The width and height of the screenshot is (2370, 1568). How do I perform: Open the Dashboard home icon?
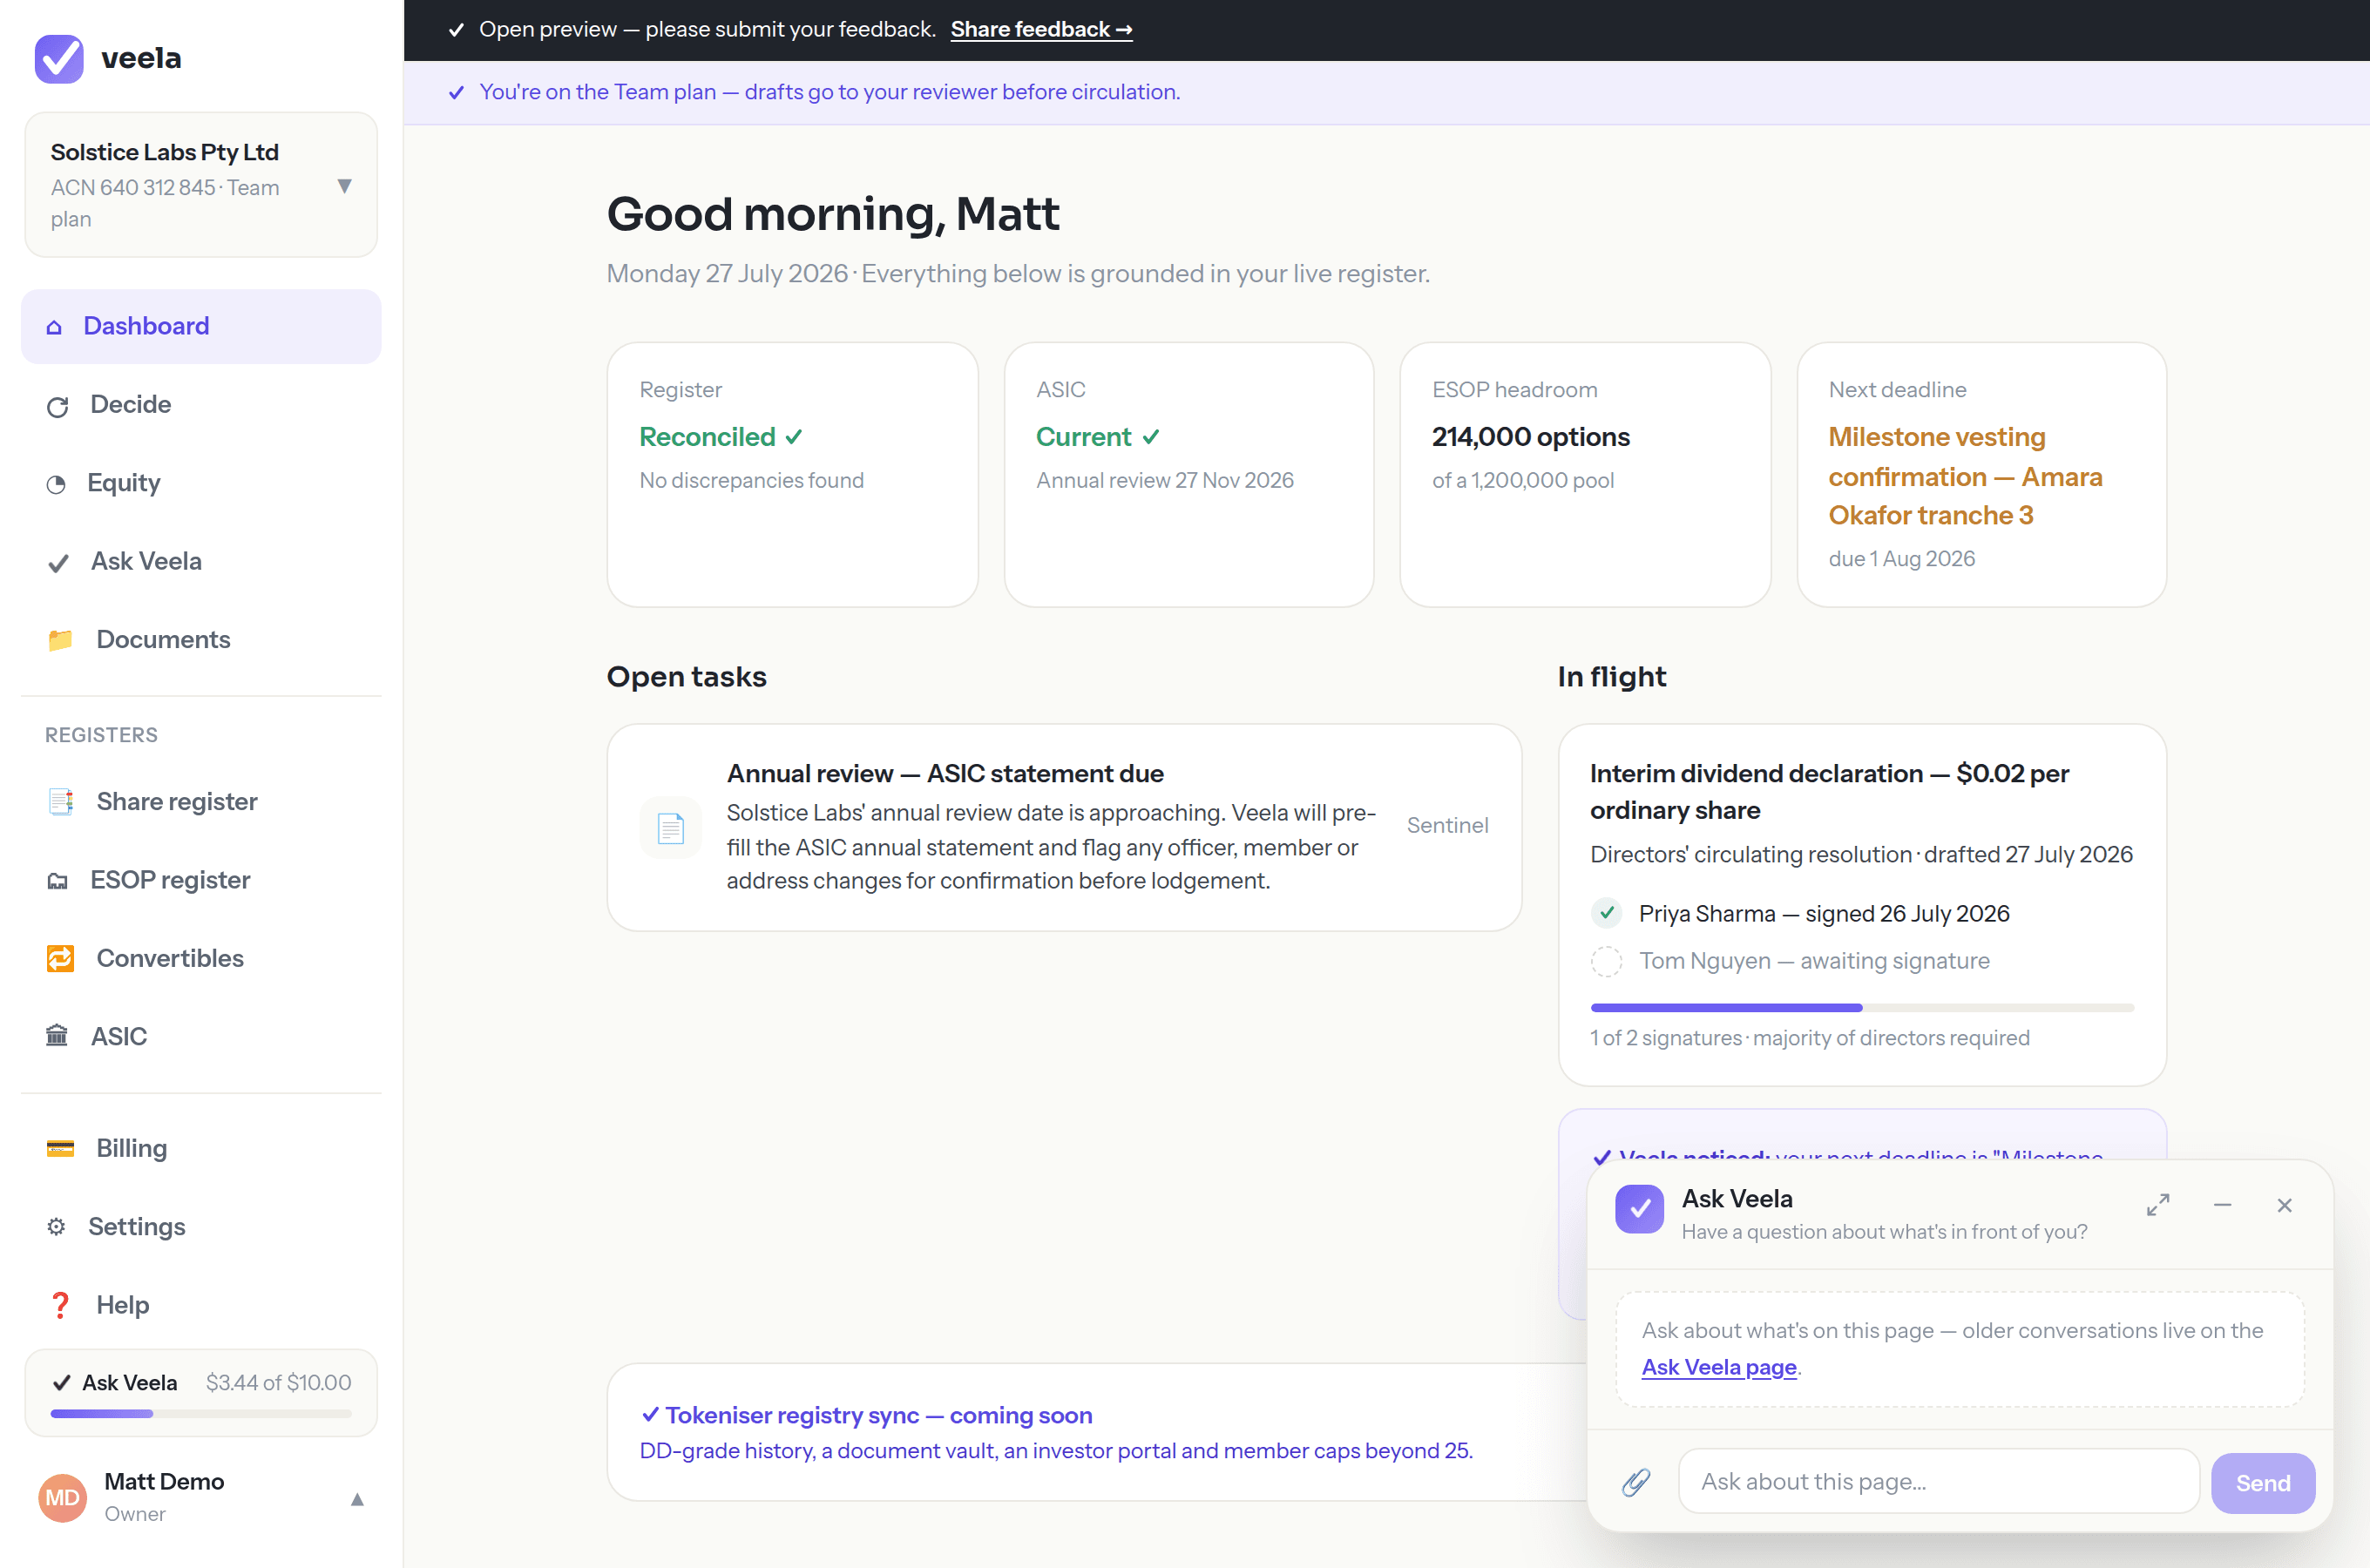pyautogui.click(x=54, y=327)
